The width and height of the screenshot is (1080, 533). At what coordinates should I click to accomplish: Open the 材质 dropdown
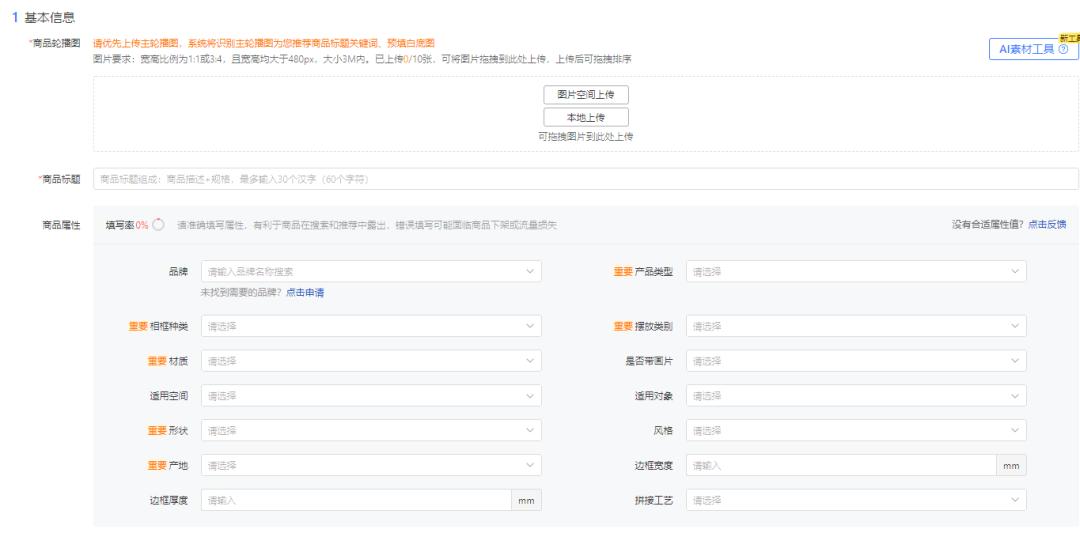pos(371,361)
